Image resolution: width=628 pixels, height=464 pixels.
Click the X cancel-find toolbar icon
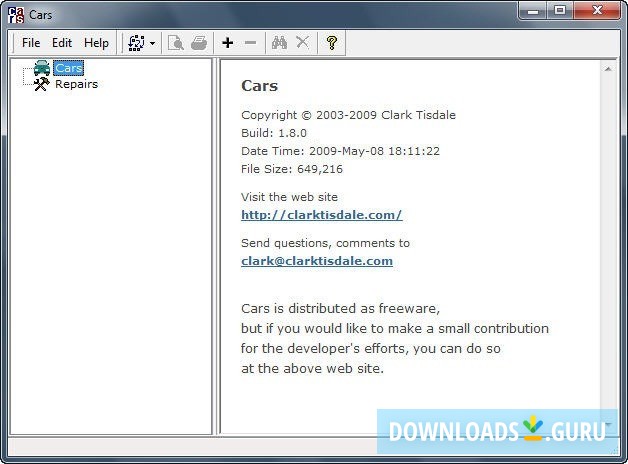[302, 42]
